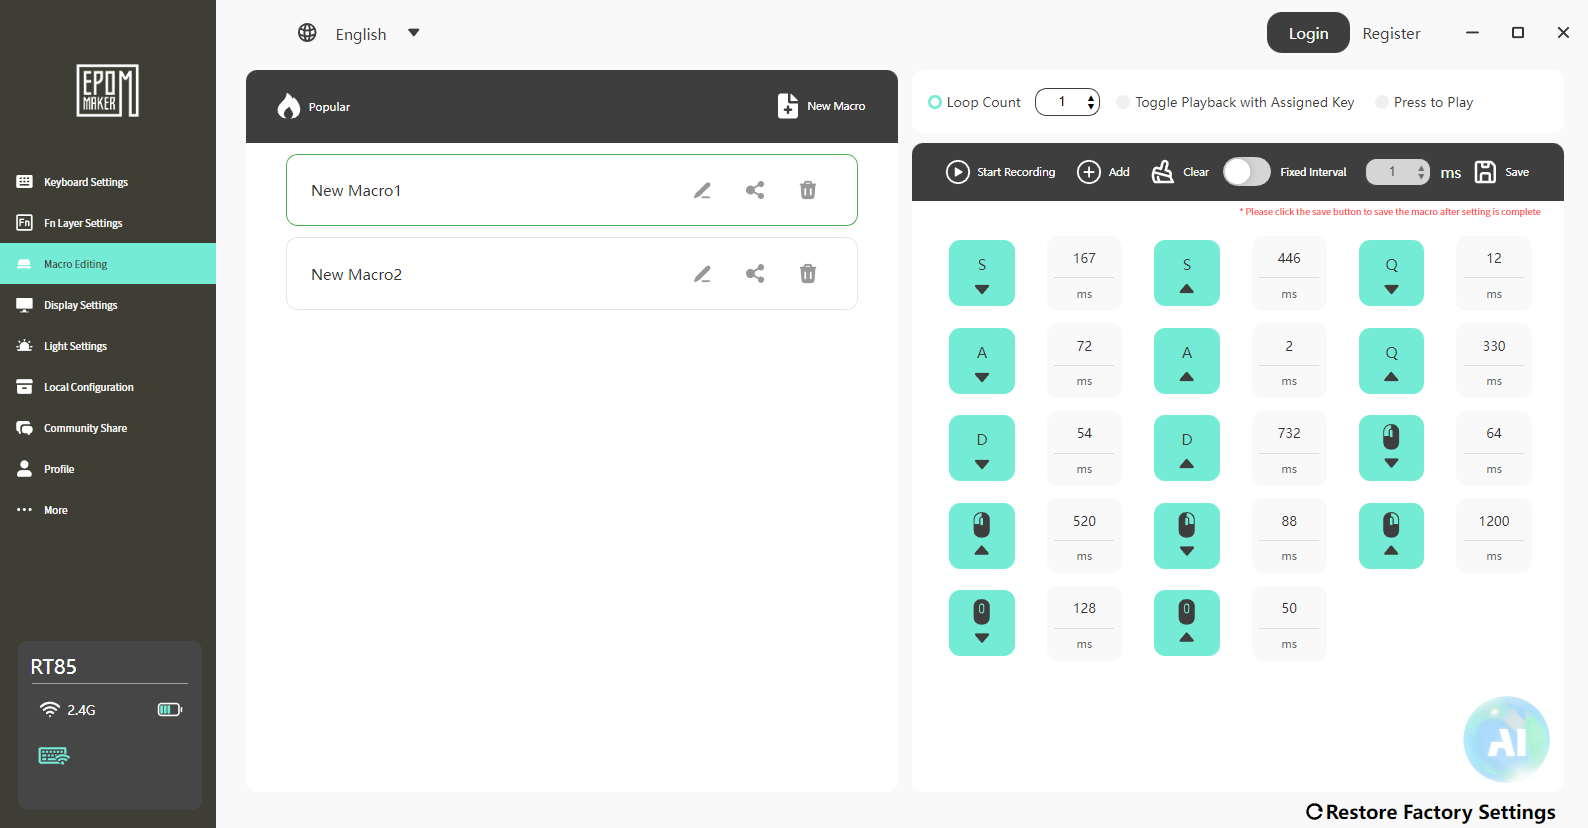Viewport: 1588px width, 828px height.
Task: Add a macro step with plus icon
Action: (1089, 172)
